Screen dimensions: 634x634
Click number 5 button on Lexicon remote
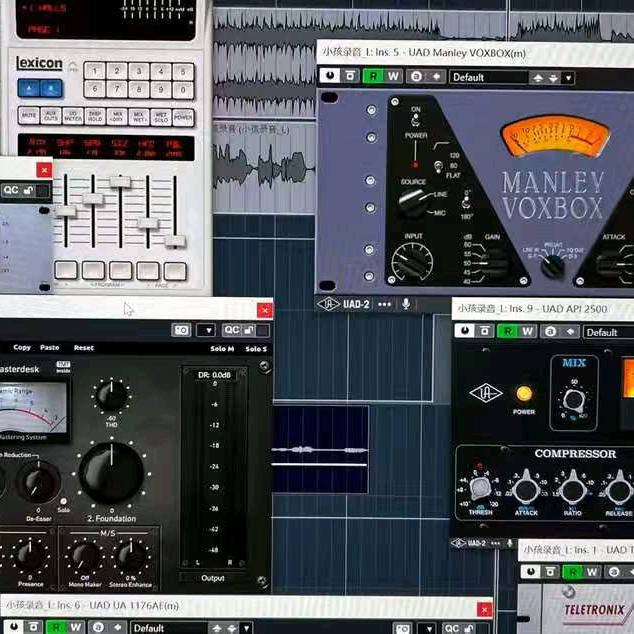183,72
